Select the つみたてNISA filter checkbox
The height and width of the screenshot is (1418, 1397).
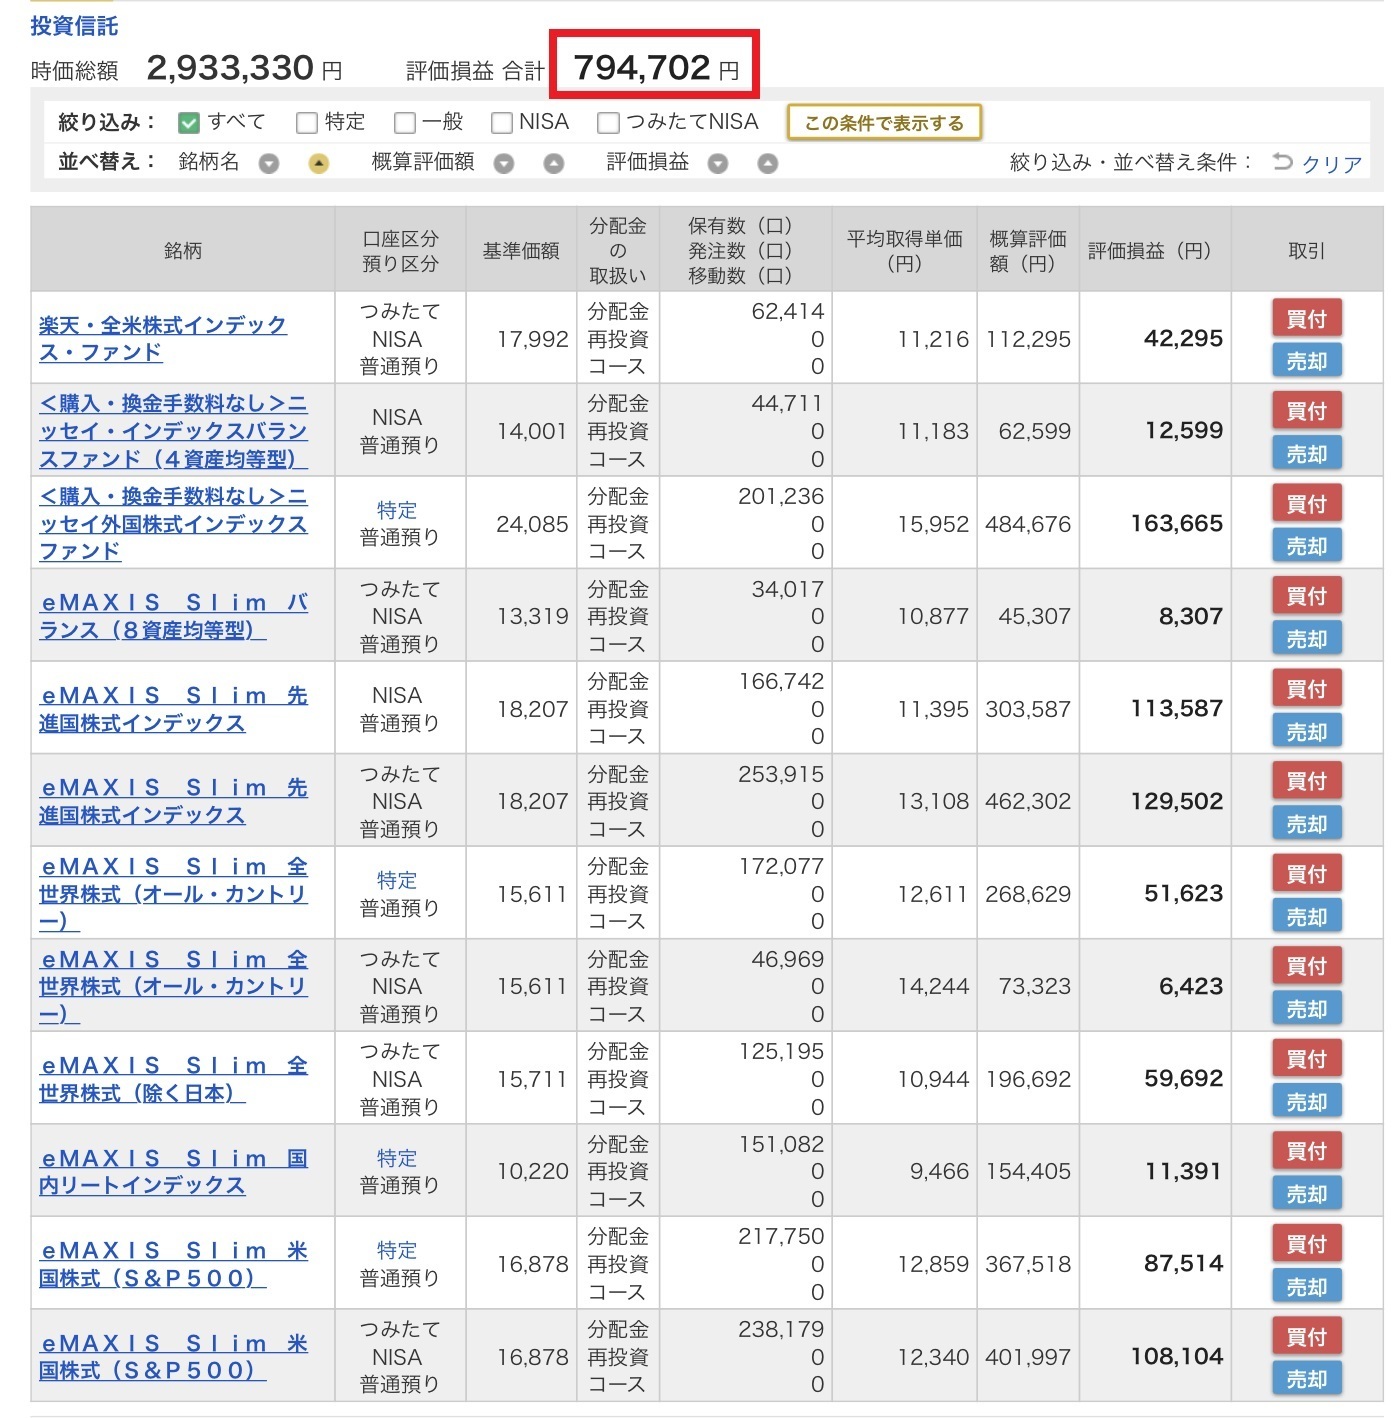pos(607,123)
